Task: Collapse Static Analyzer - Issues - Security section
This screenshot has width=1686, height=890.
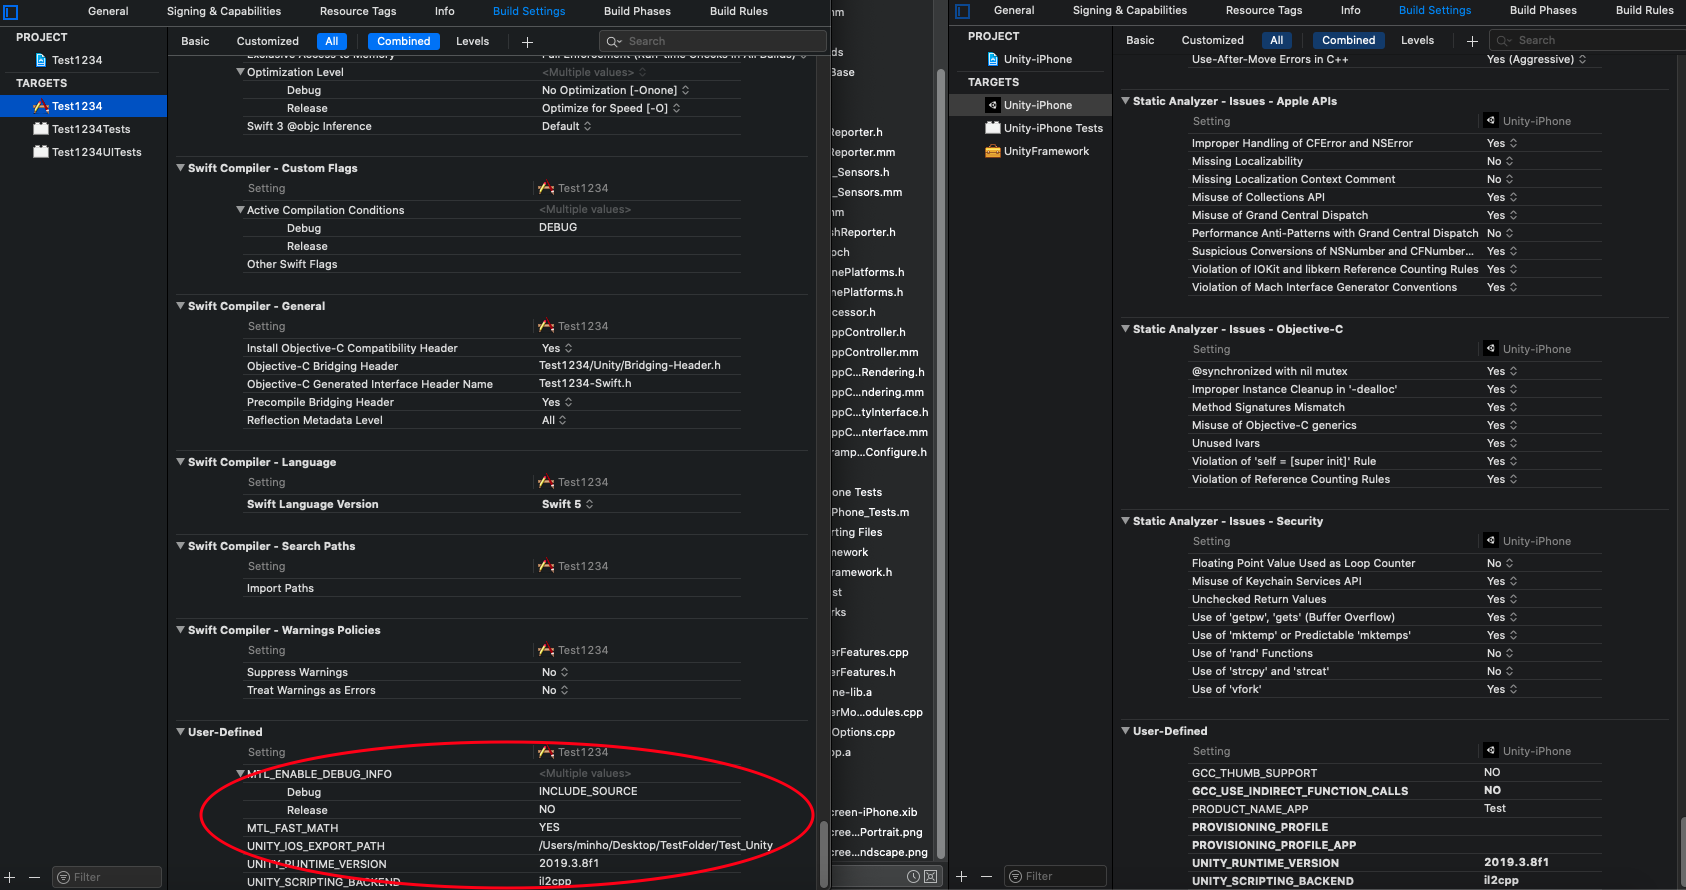Action: click(1125, 521)
